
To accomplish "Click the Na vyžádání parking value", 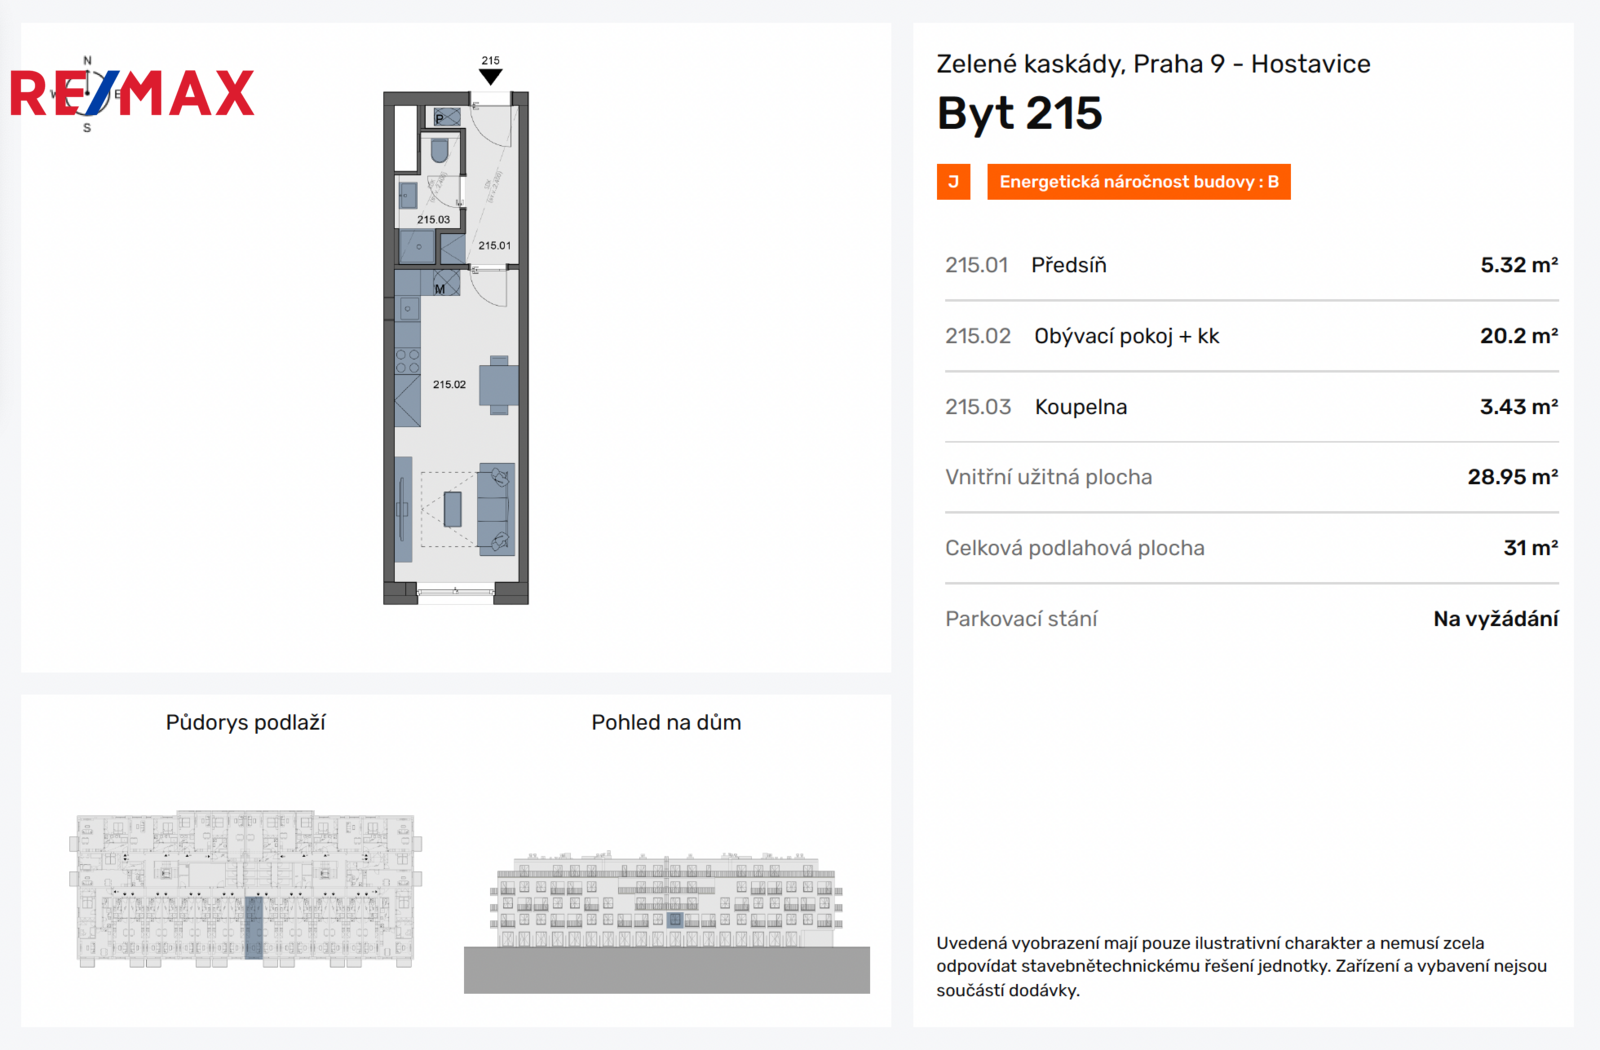I will tap(1495, 619).
